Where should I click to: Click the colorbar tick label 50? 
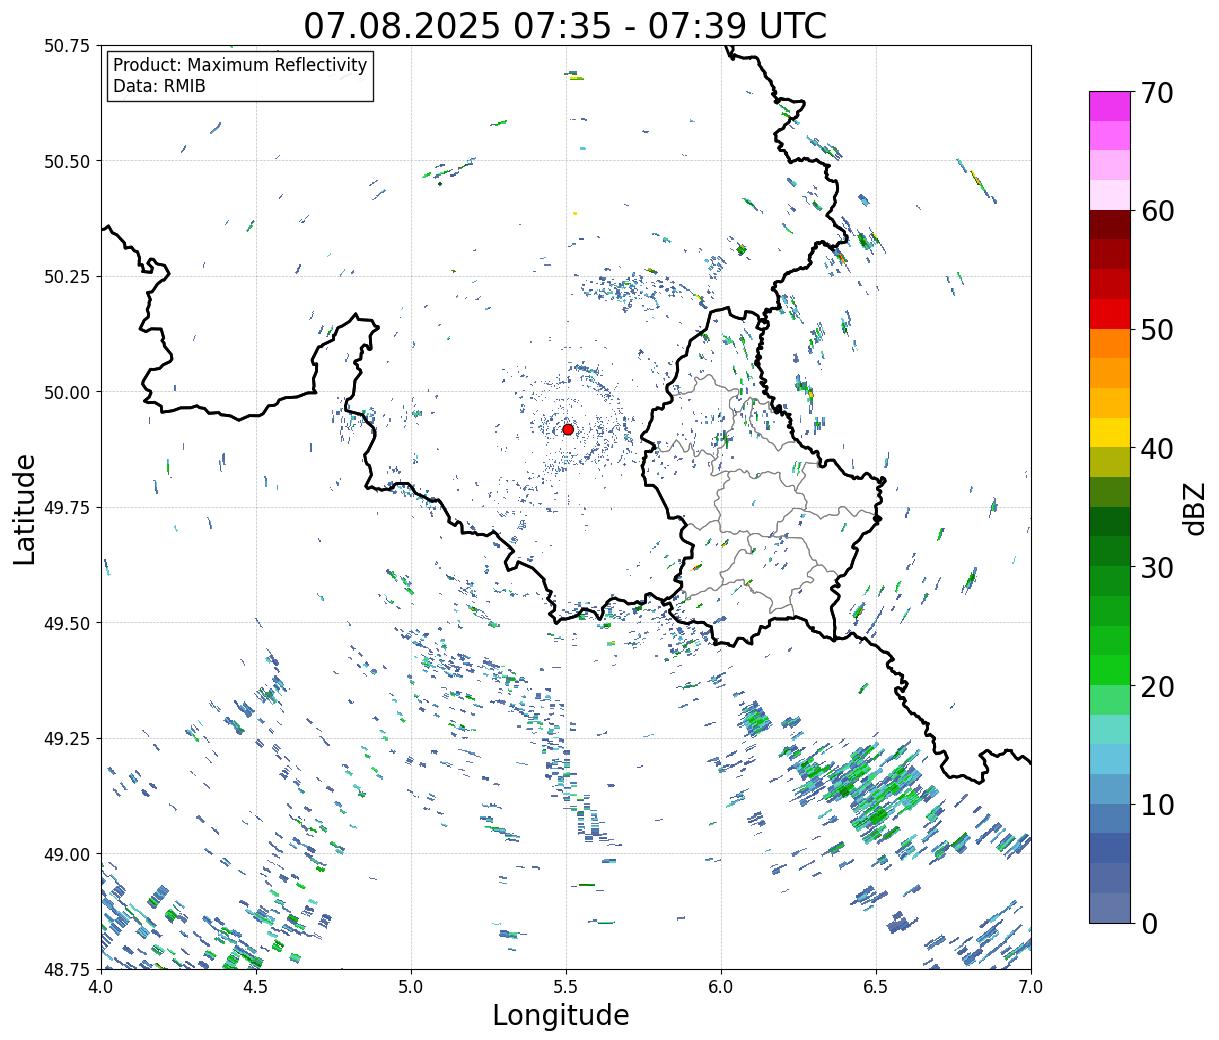(x=1157, y=330)
